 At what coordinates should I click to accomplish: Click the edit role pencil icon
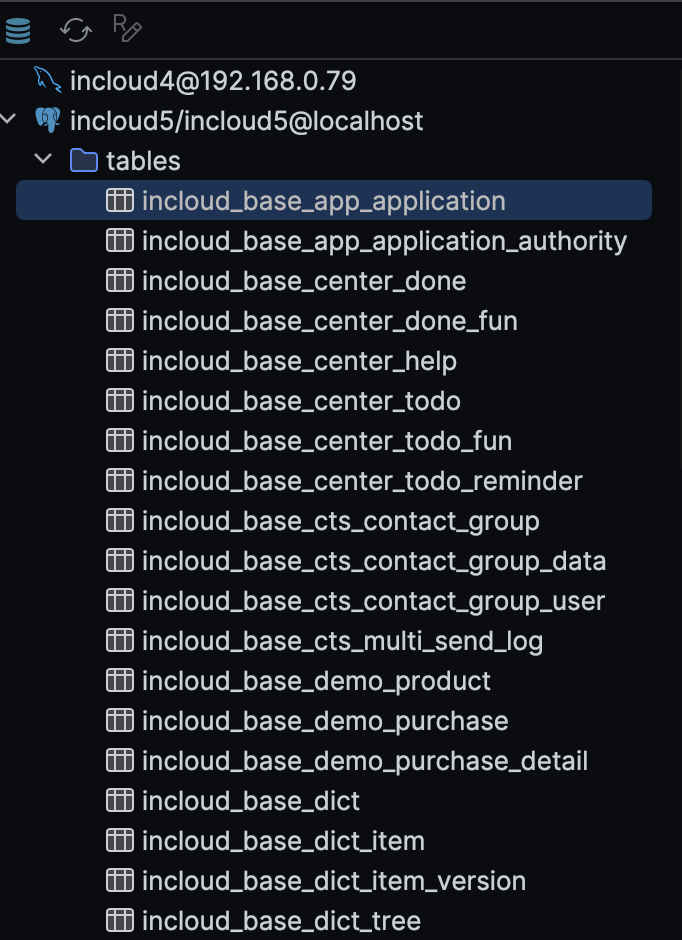tap(127, 29)
